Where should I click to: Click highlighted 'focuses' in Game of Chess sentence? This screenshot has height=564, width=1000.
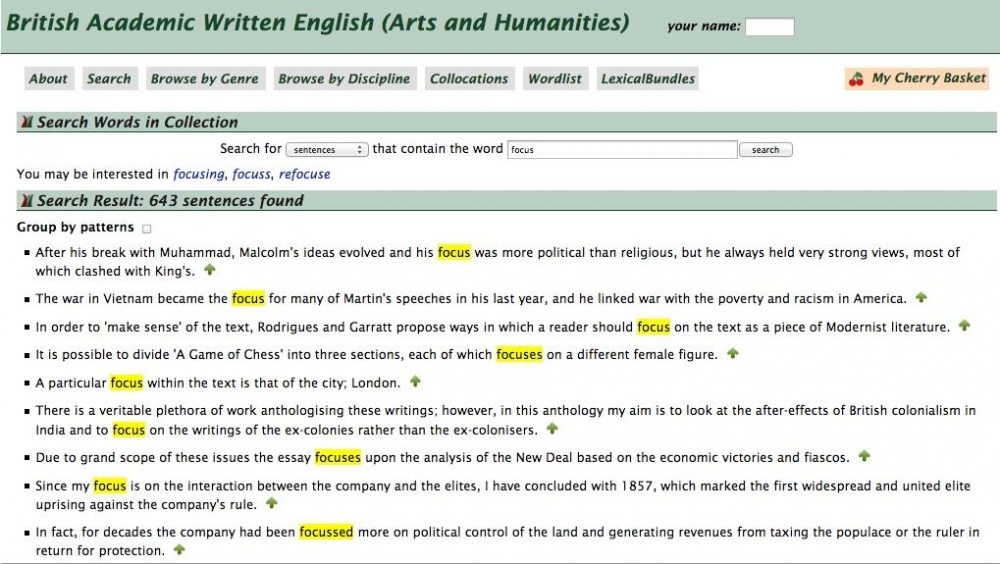[519, 354]
